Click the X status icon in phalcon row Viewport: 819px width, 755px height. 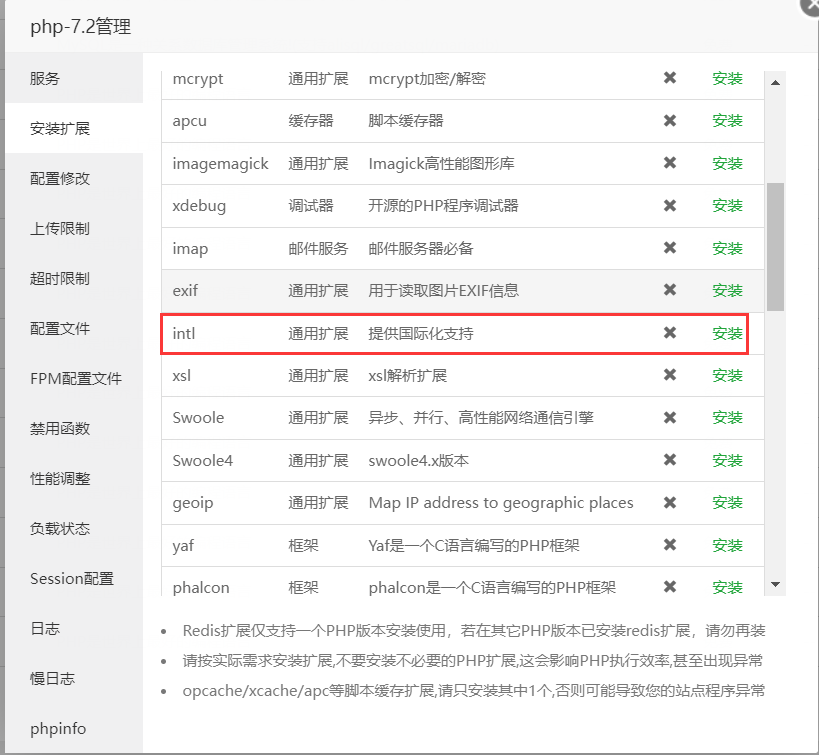[670, 587]
